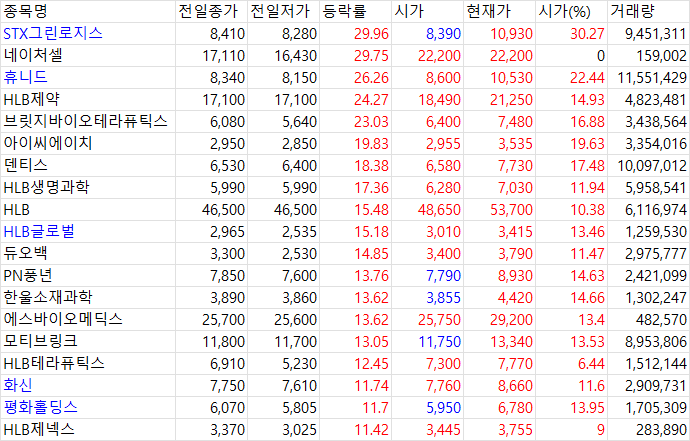
Task: Select stock 화신
Action: coord(18,386)
